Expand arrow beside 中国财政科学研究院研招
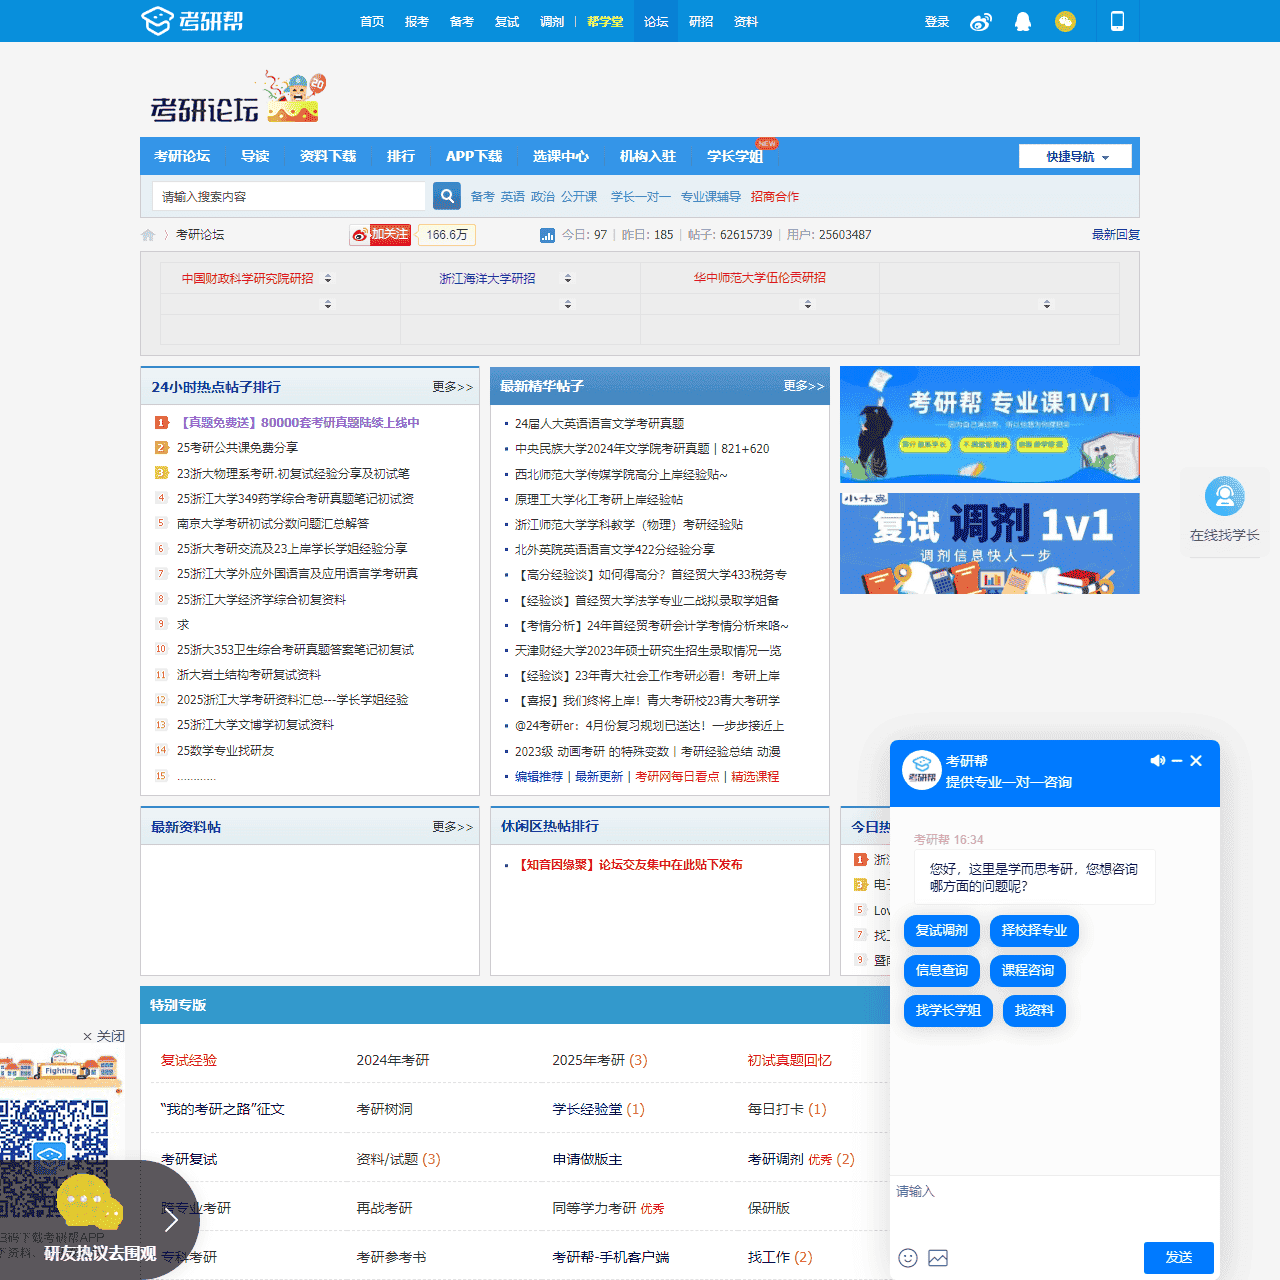Screen dimensions: 1280x1280 tap(328, 279)
